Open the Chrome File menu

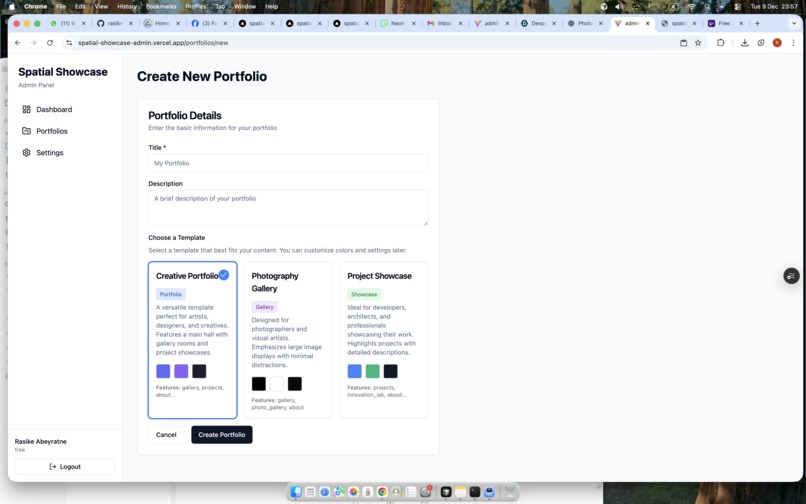[61, 7]
